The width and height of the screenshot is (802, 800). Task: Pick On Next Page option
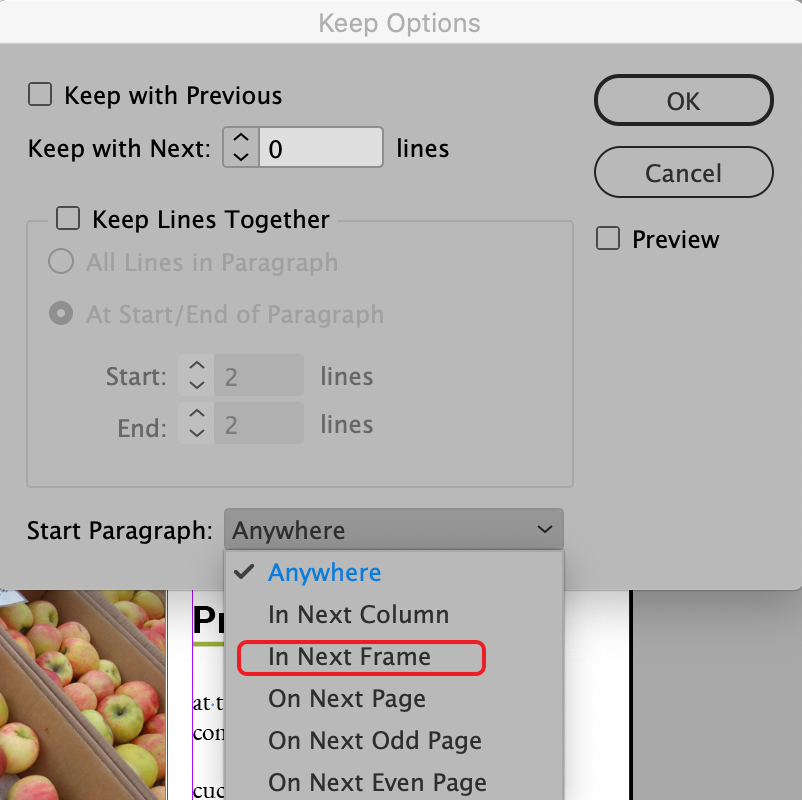click(346, 699)
